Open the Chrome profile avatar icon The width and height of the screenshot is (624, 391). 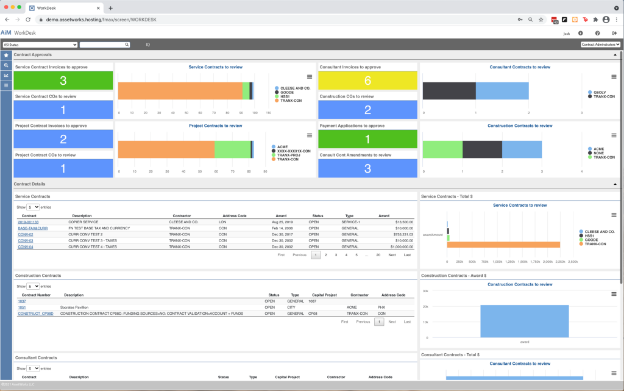tap(606, 19)
